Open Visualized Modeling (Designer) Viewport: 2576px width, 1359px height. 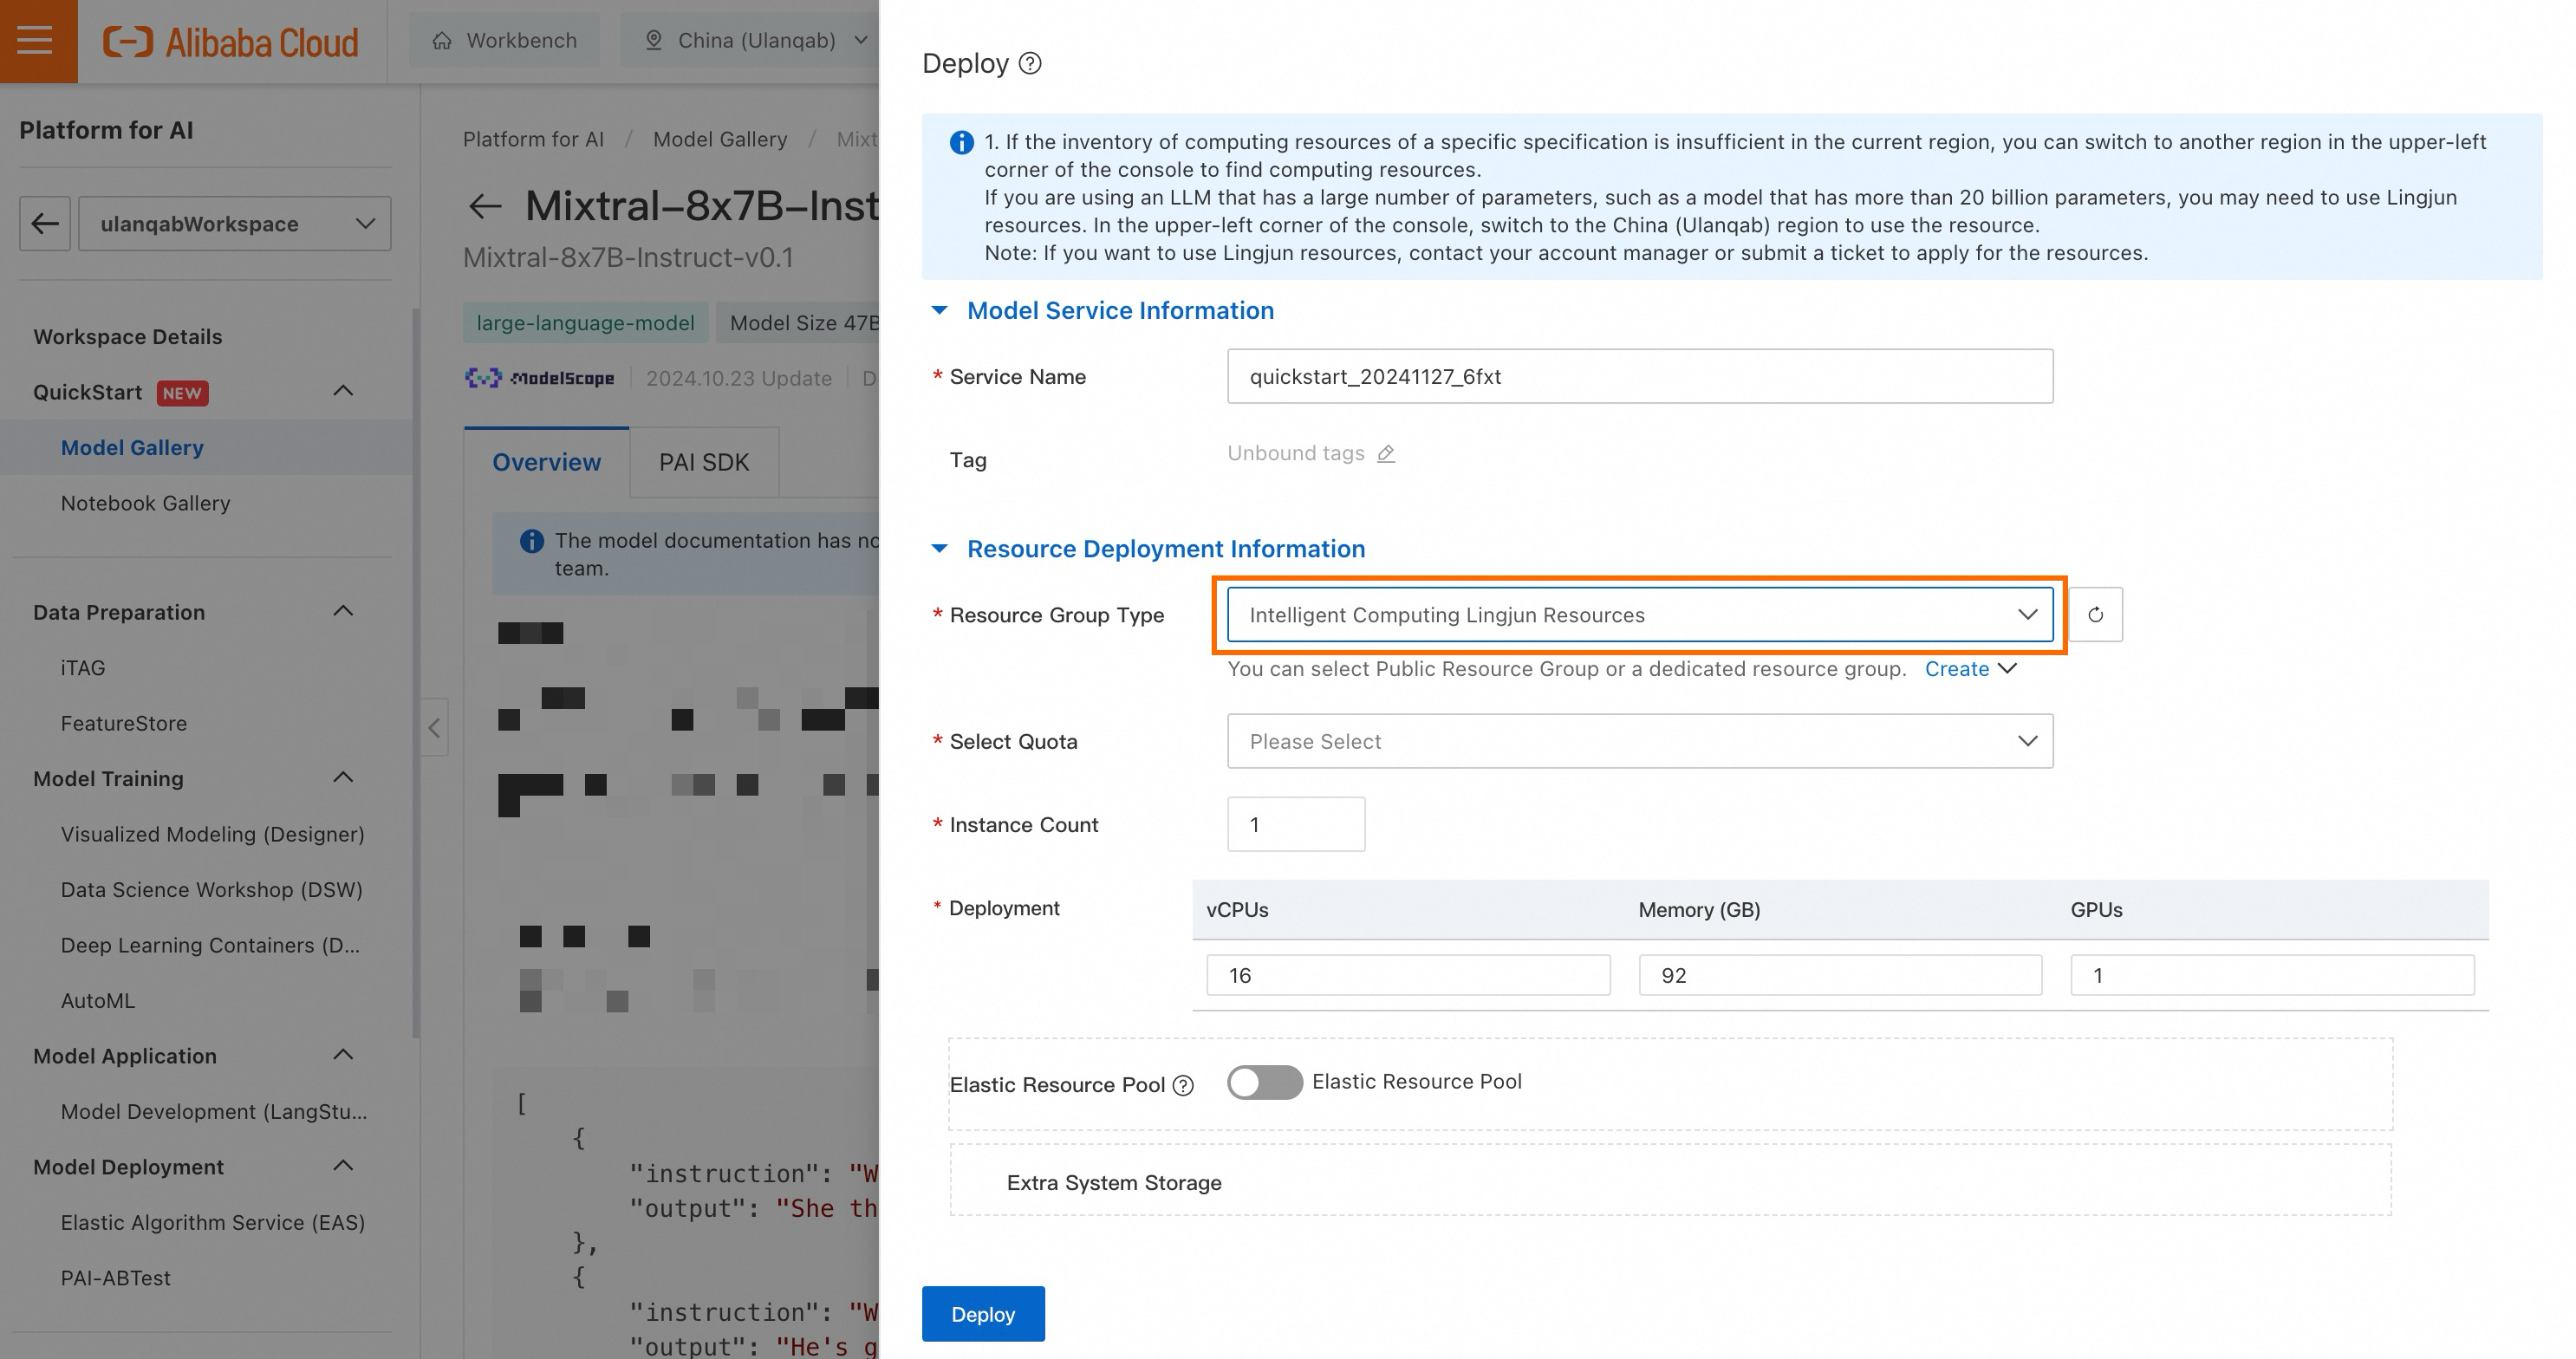[212, 834]
